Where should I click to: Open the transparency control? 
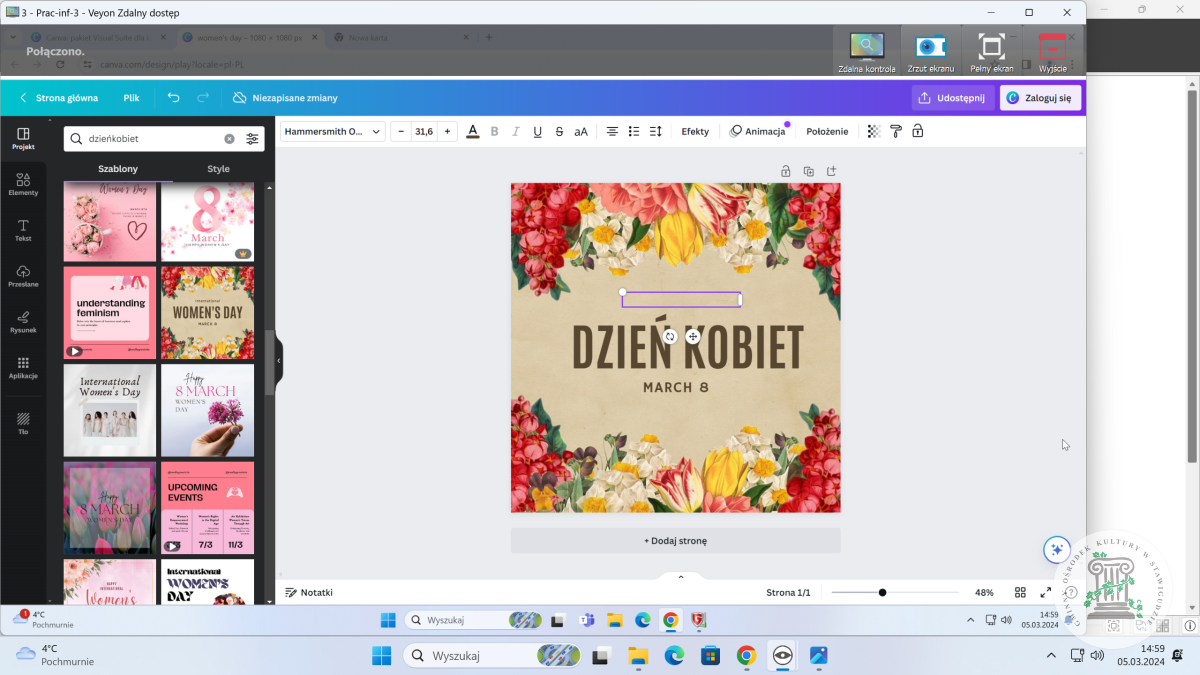[x=874, y=131]
